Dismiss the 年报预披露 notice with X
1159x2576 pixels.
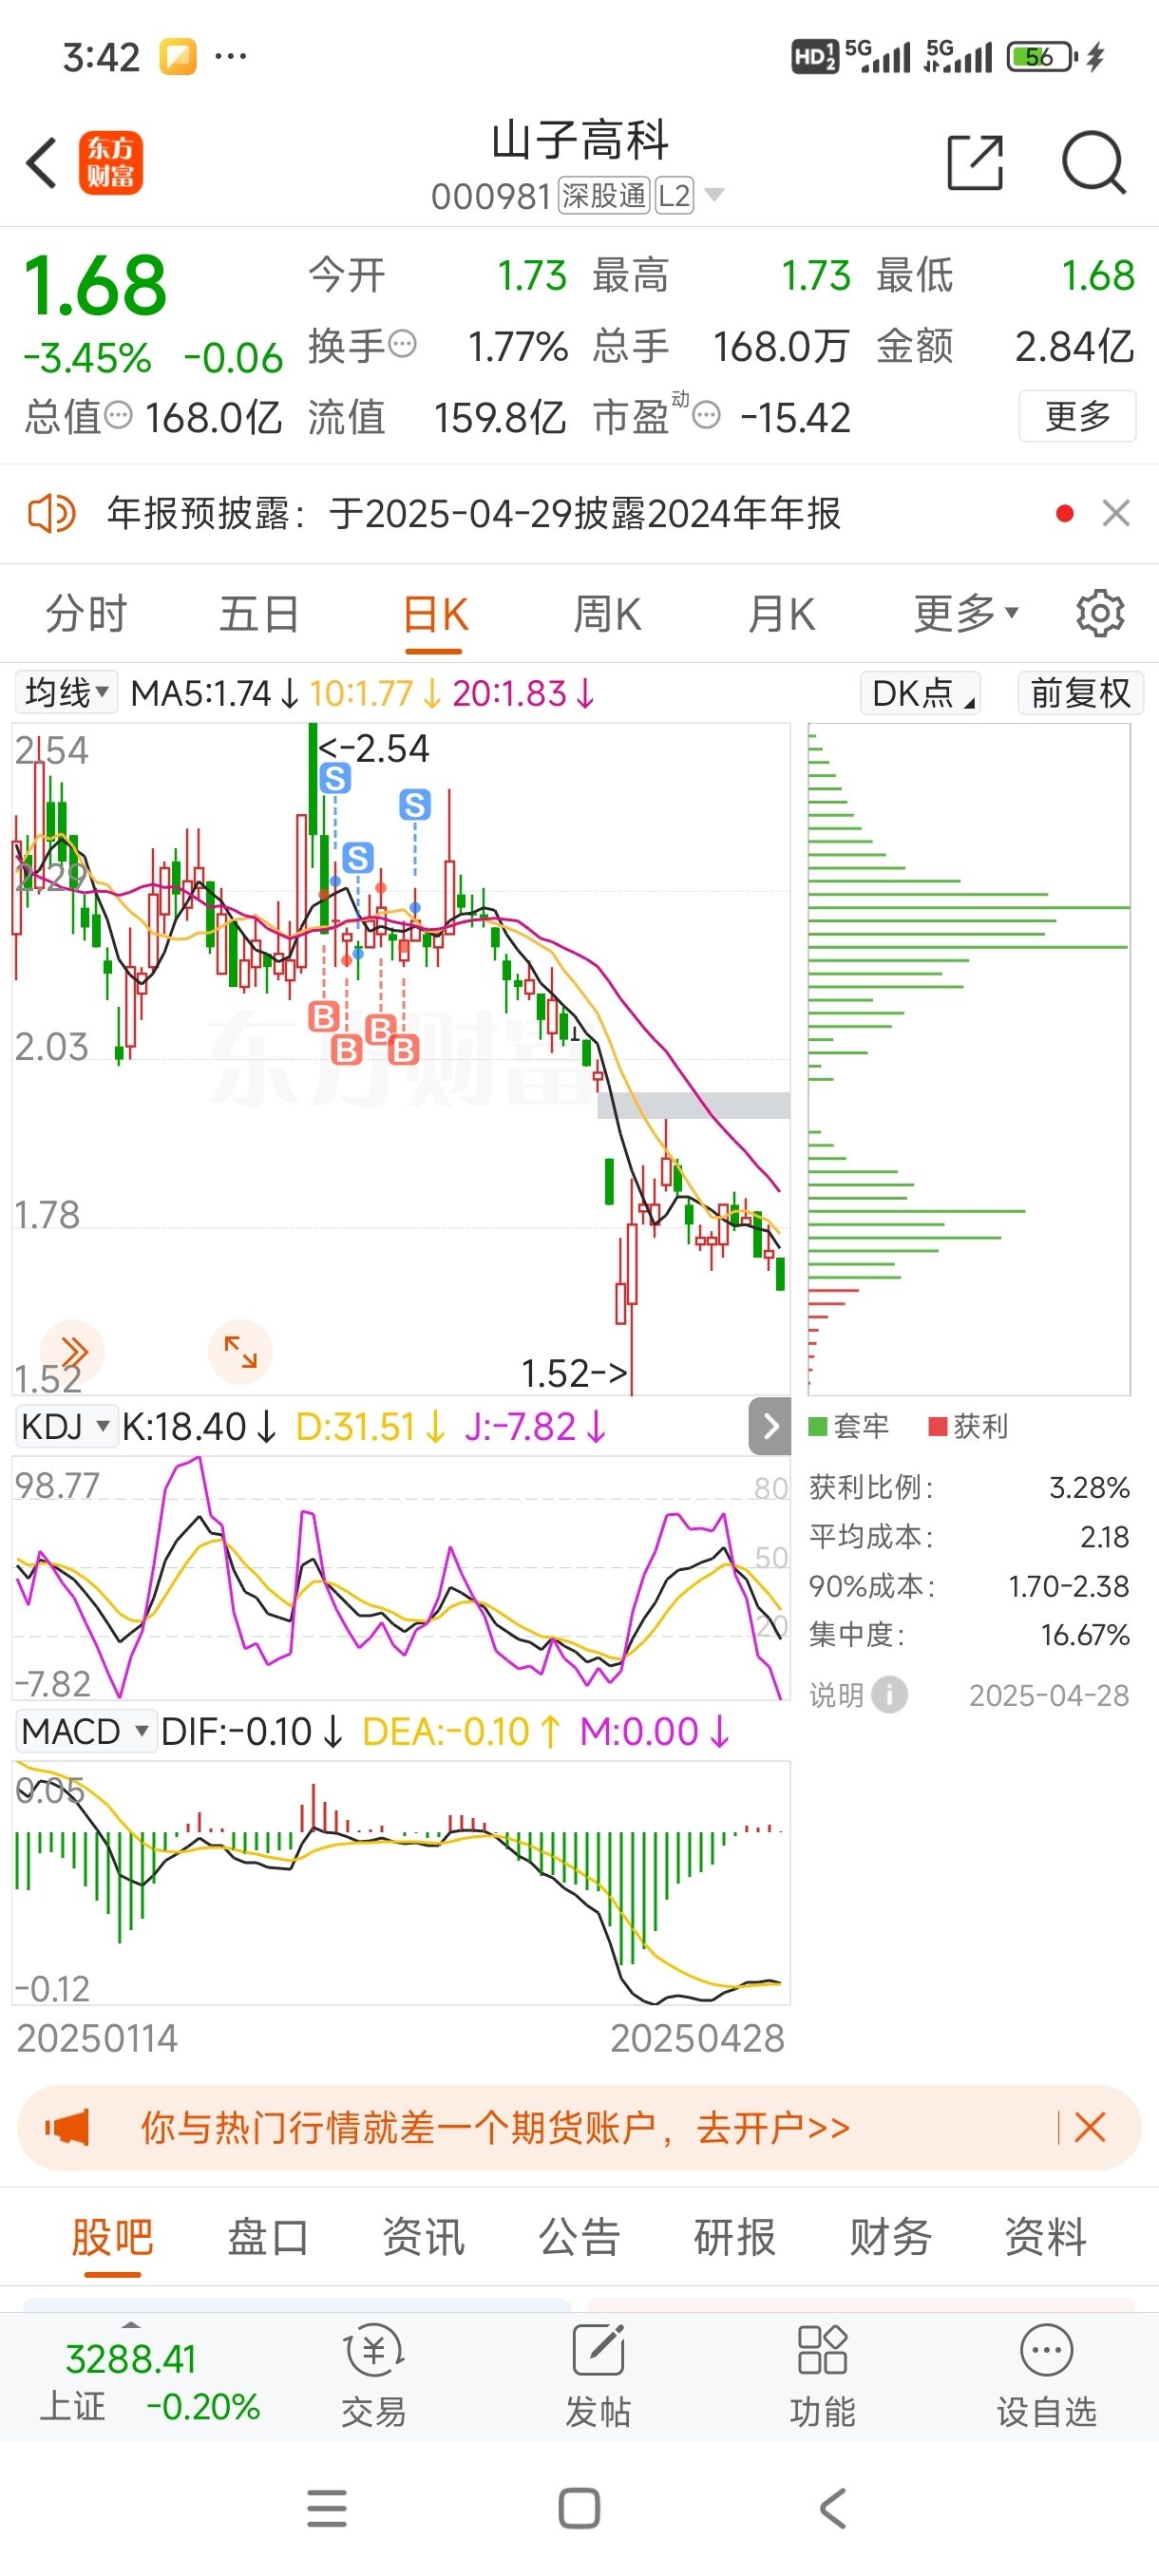point(1116,514)
